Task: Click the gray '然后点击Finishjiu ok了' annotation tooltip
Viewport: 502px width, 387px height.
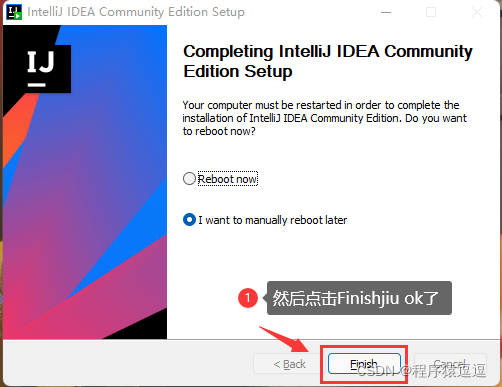Action: click(x=359, y=298)
